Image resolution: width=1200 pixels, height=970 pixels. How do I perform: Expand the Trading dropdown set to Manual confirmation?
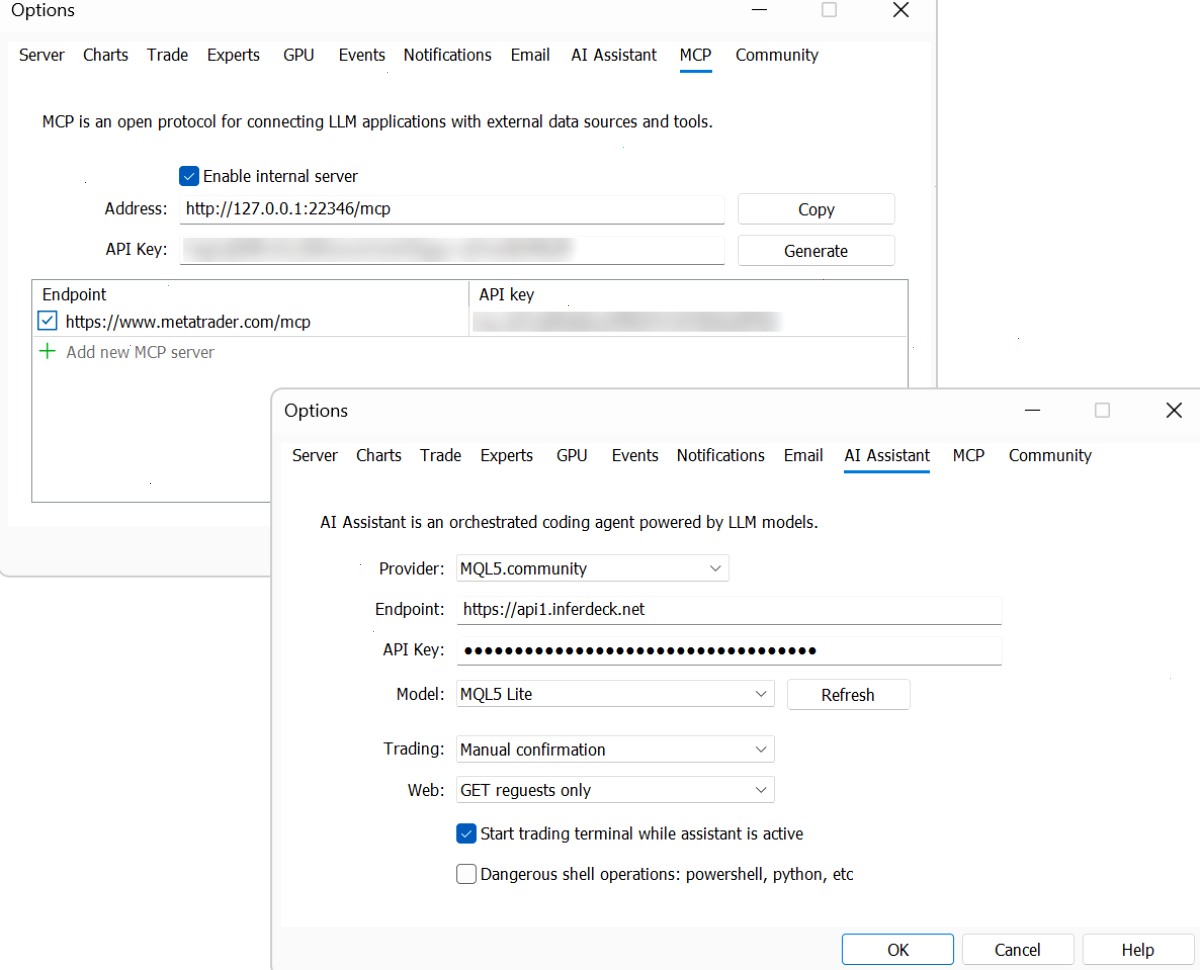[x=615, y=749]
